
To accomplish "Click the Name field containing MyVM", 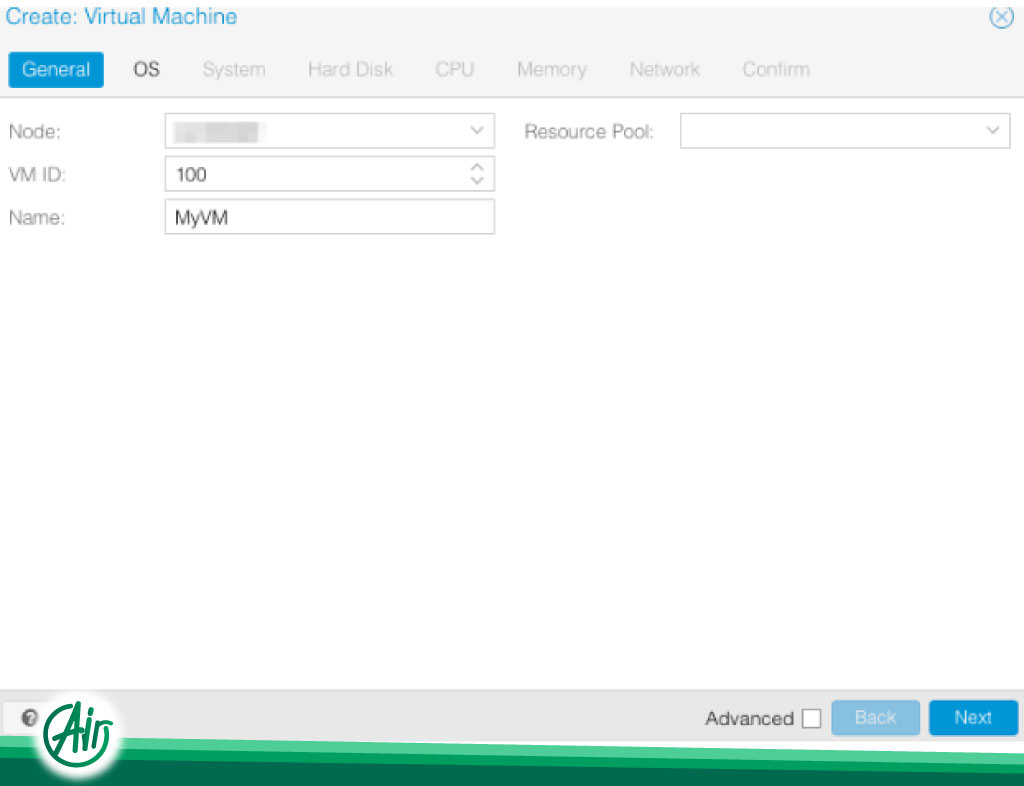I will click(330, 217).
